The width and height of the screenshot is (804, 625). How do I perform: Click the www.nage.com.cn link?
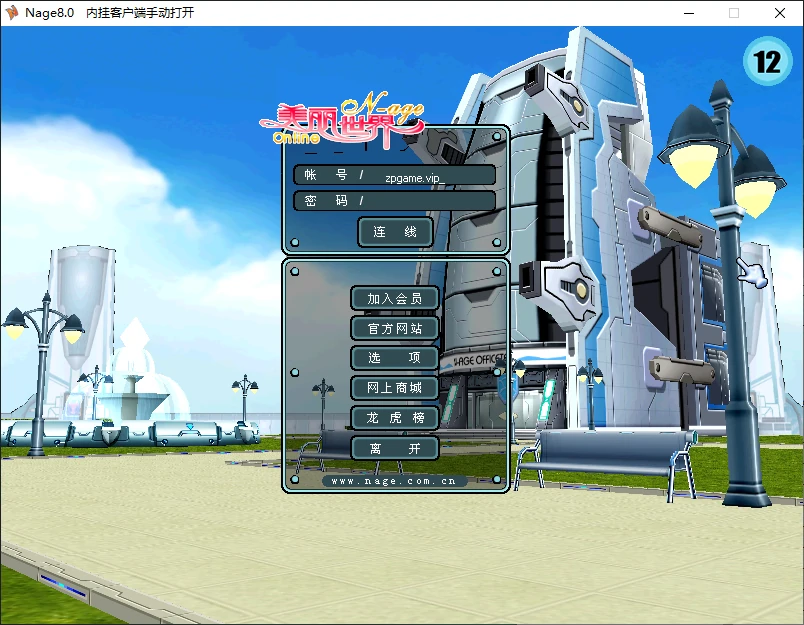click(394, 481)
